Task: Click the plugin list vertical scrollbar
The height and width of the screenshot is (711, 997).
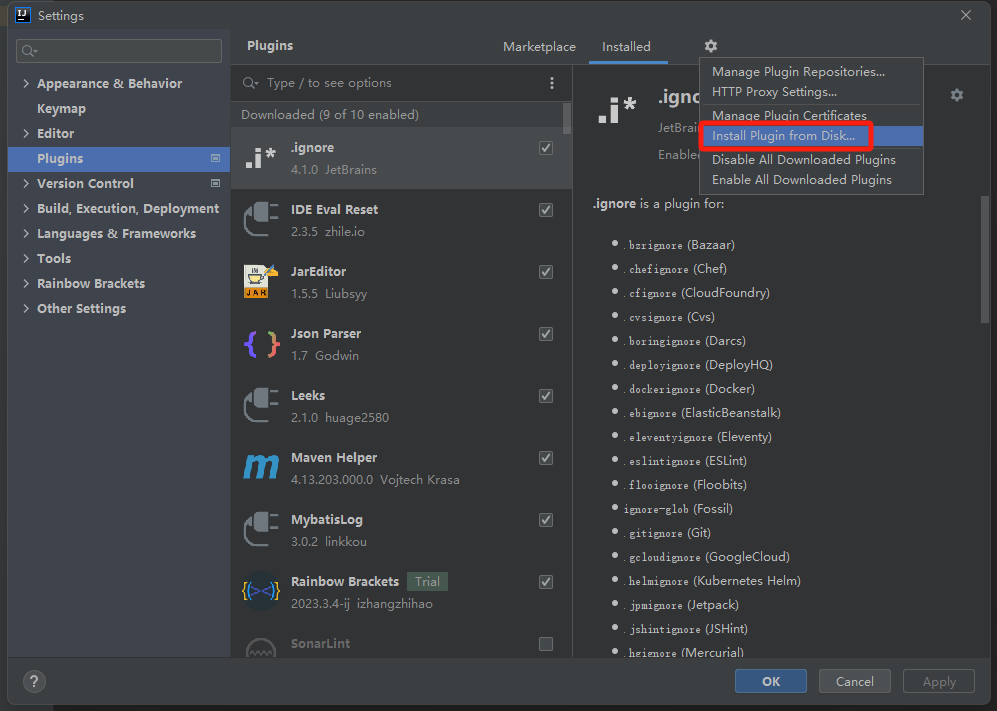Action: point(567,119)
